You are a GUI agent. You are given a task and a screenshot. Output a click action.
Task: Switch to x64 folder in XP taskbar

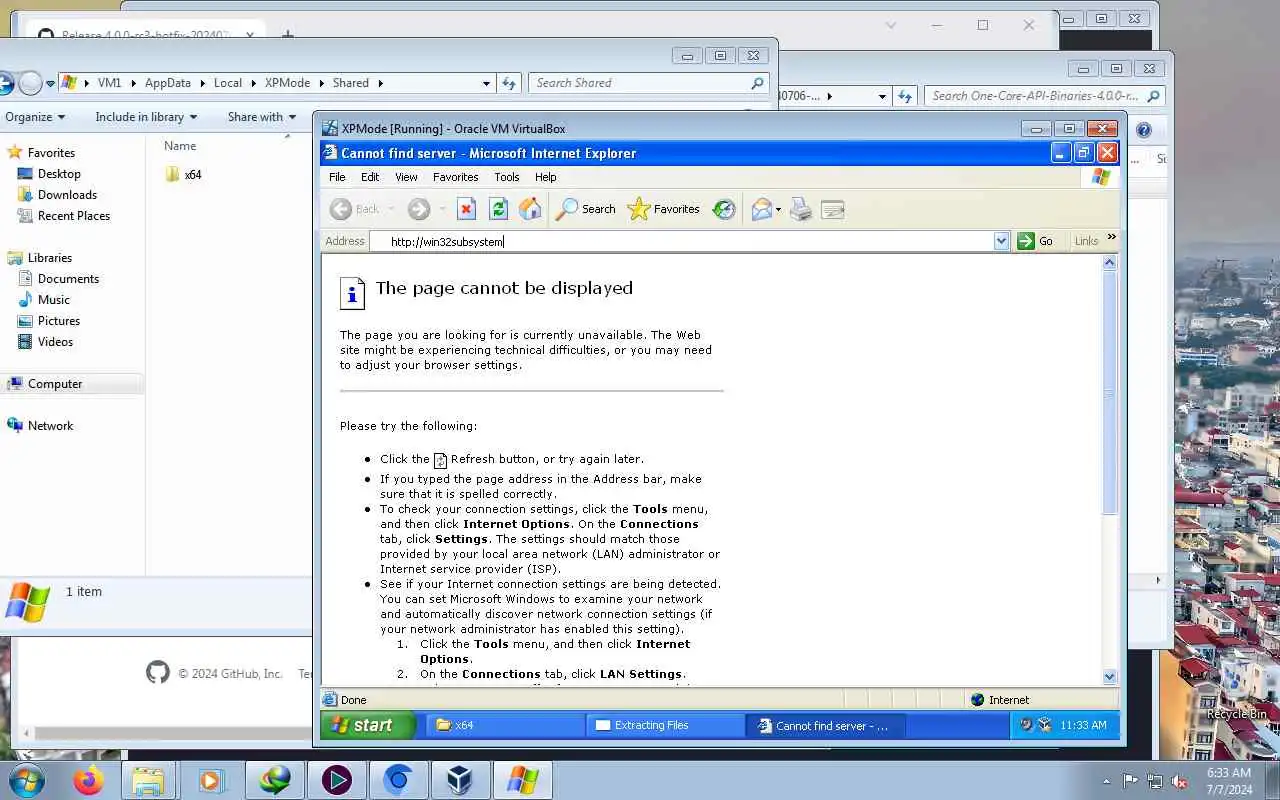[505, 725]
